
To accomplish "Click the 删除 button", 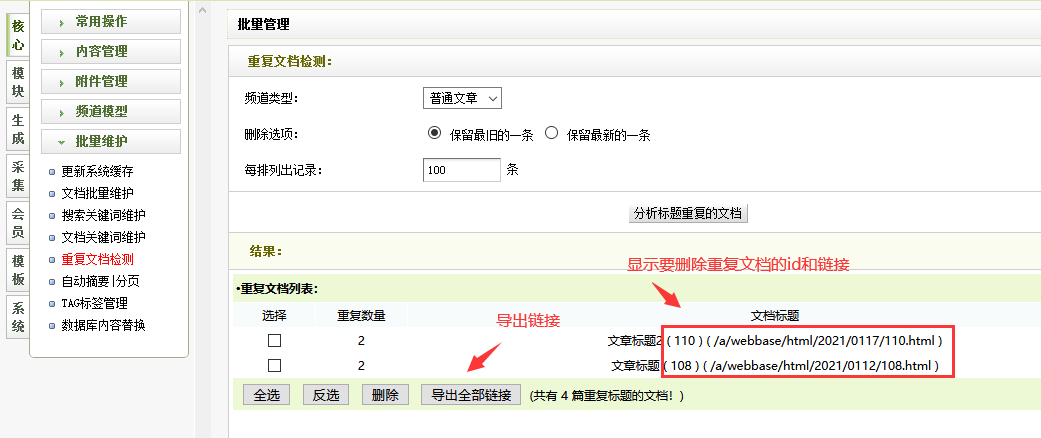I will tap(385, 395).
